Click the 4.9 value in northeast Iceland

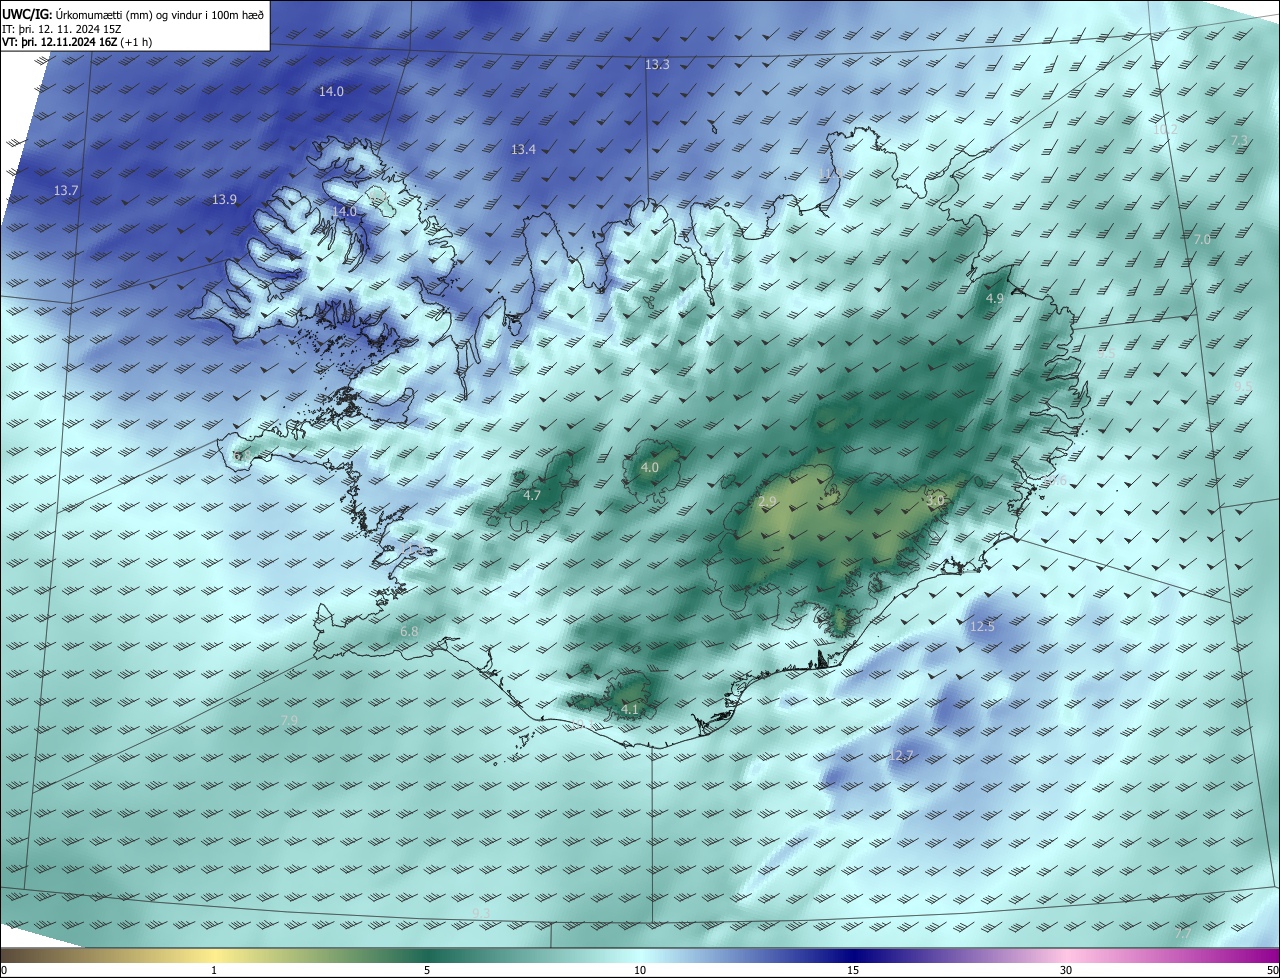(994, 299)
